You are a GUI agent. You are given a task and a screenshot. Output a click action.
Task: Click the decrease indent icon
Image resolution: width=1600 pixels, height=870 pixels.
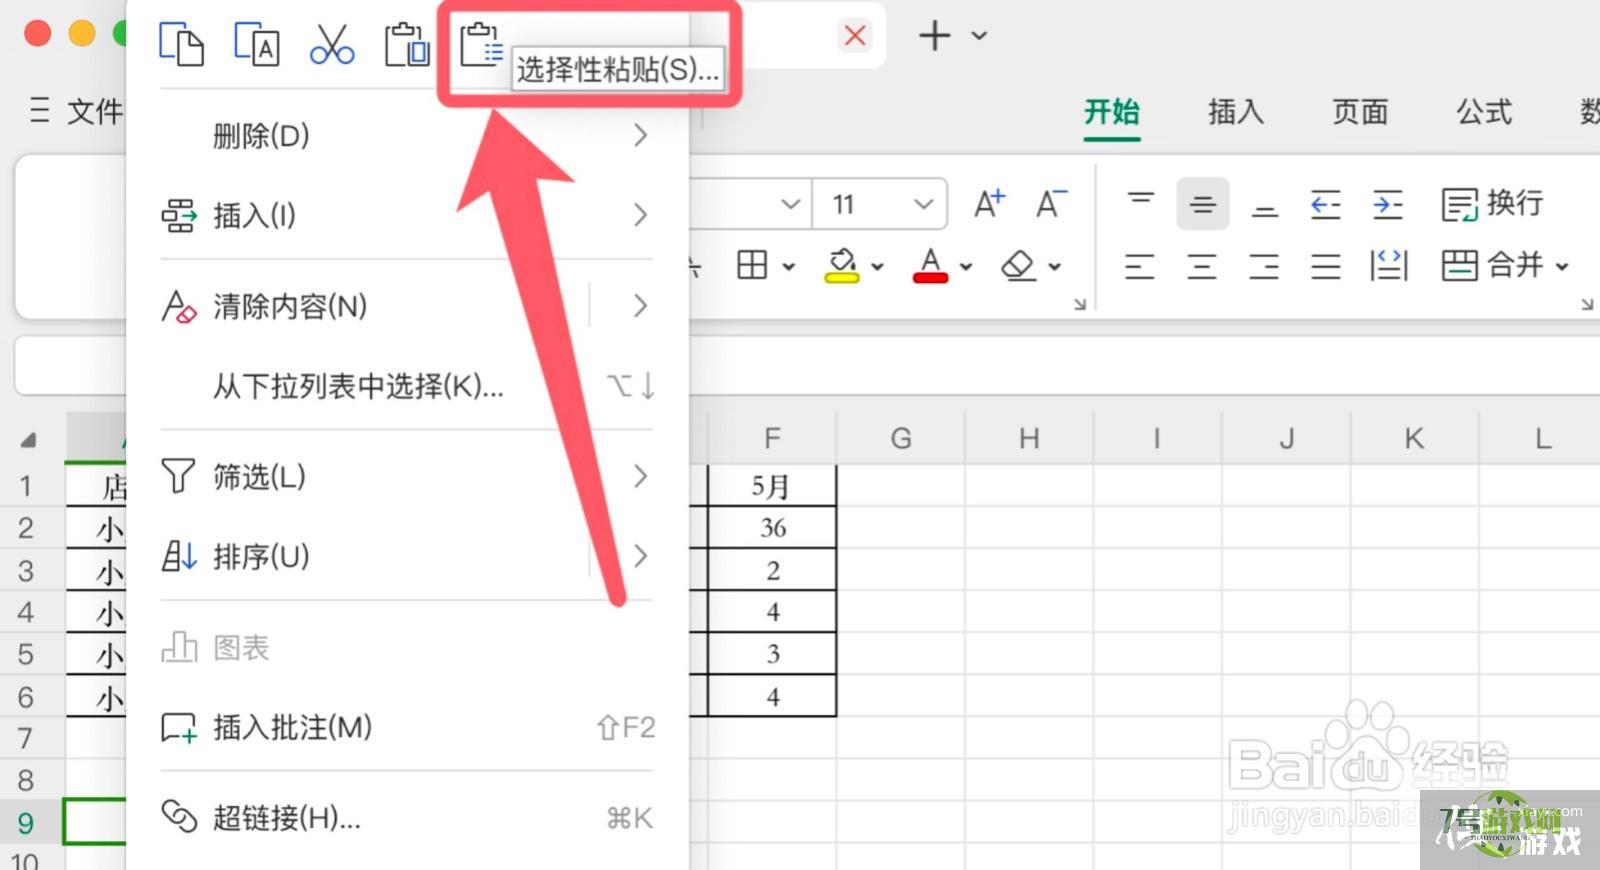(x=1326, y=204)
